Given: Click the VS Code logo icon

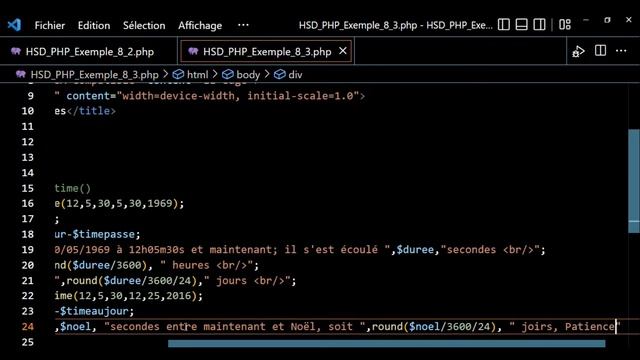Looking at the screenshot, I should [x=14, y=25].
